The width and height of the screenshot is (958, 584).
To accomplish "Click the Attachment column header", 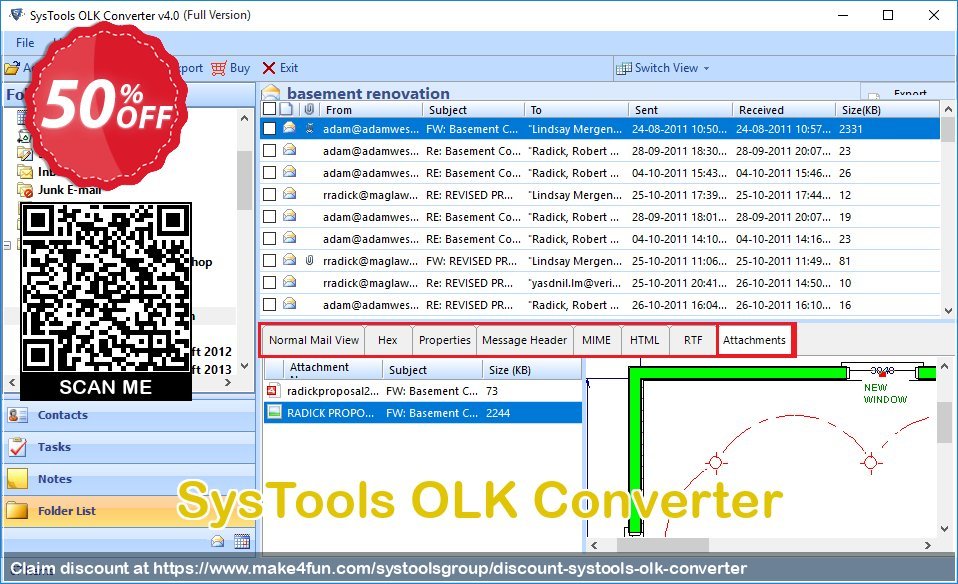I will (332, 369).
